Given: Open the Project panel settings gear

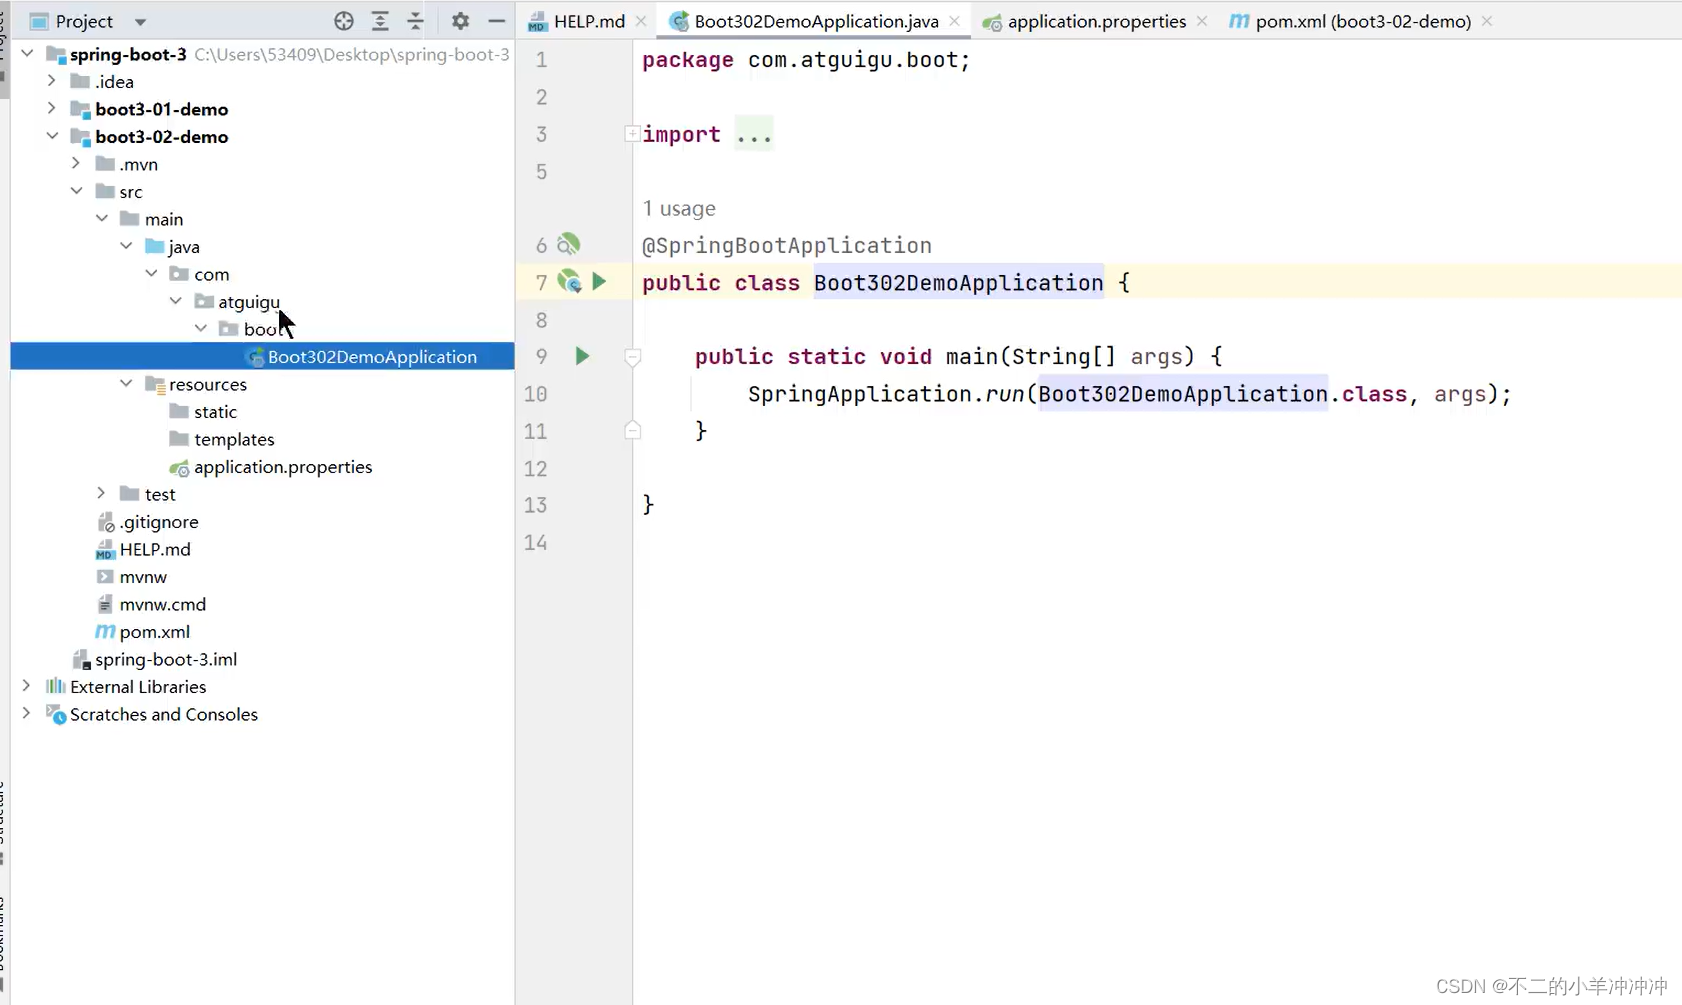Looking at the screenshot, I should 461,20.
